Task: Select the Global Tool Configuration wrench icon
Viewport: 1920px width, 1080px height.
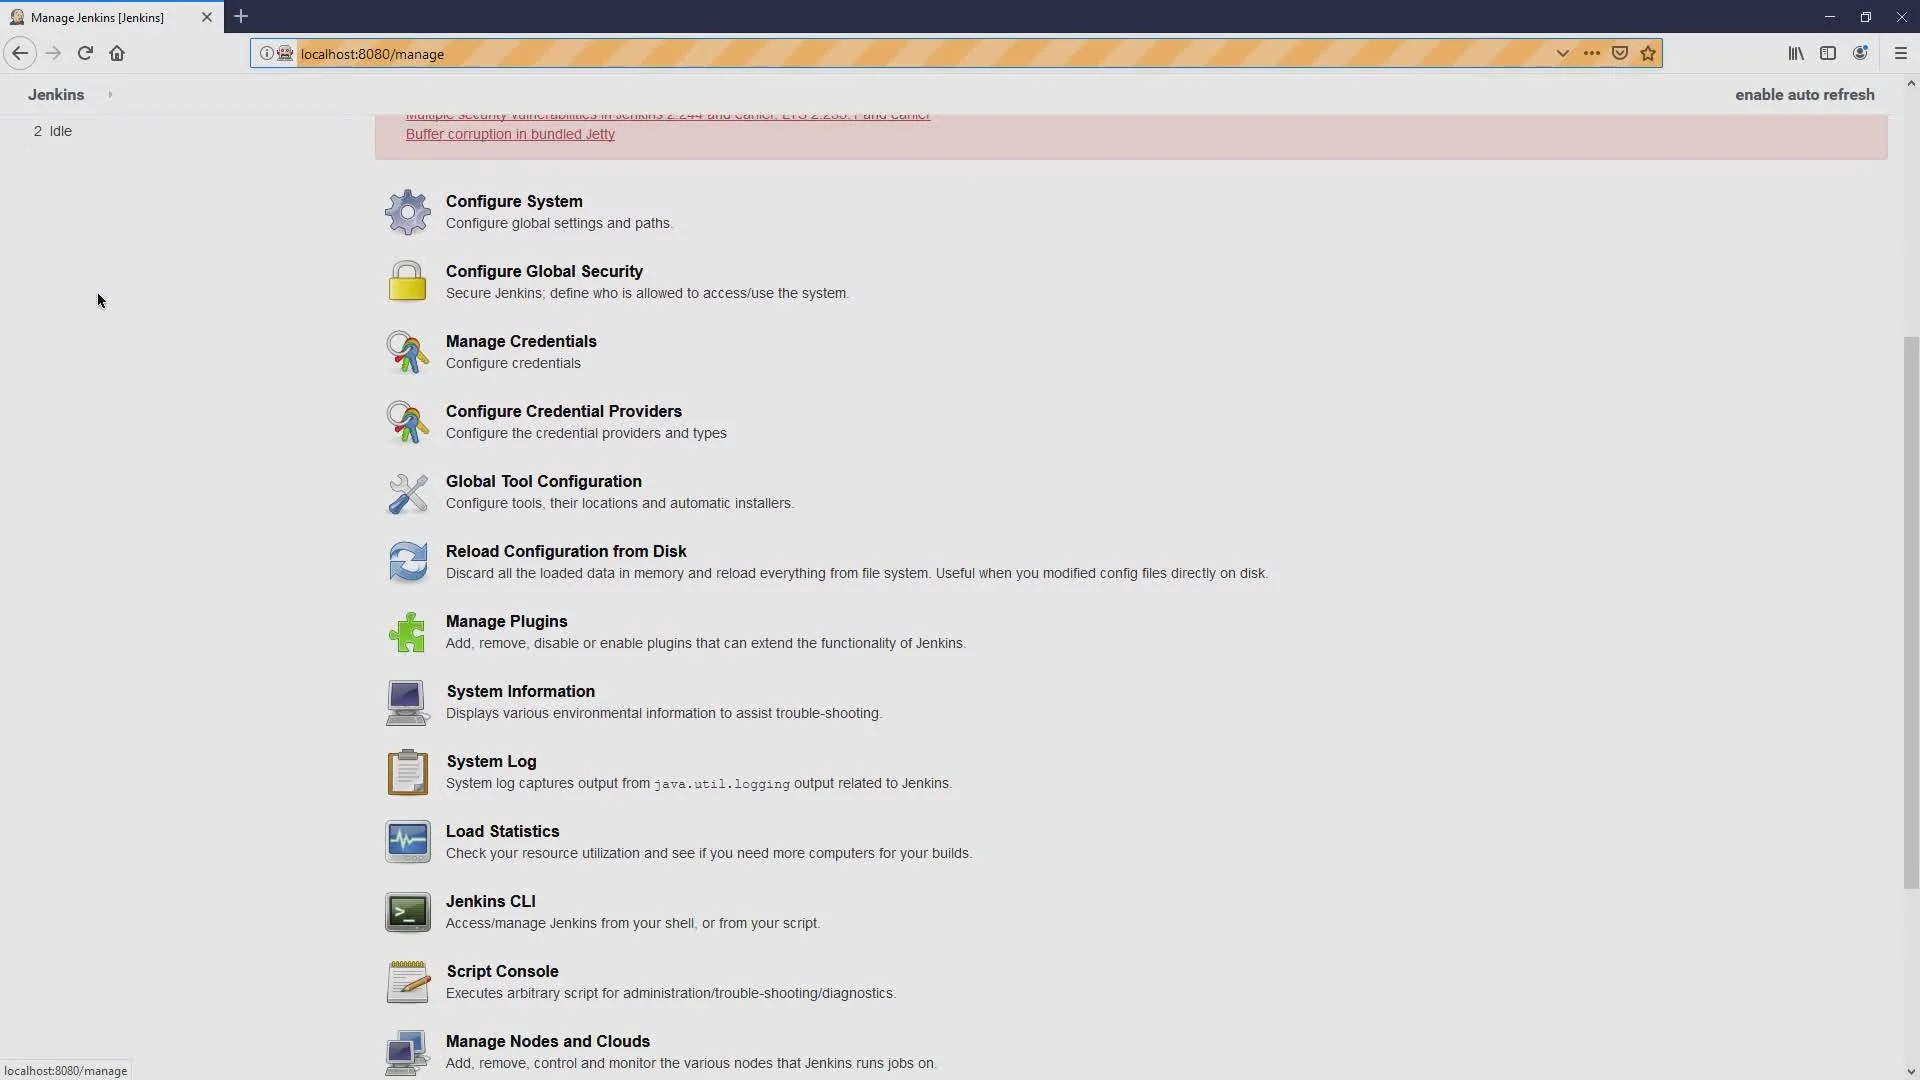Action: point(407,492)
